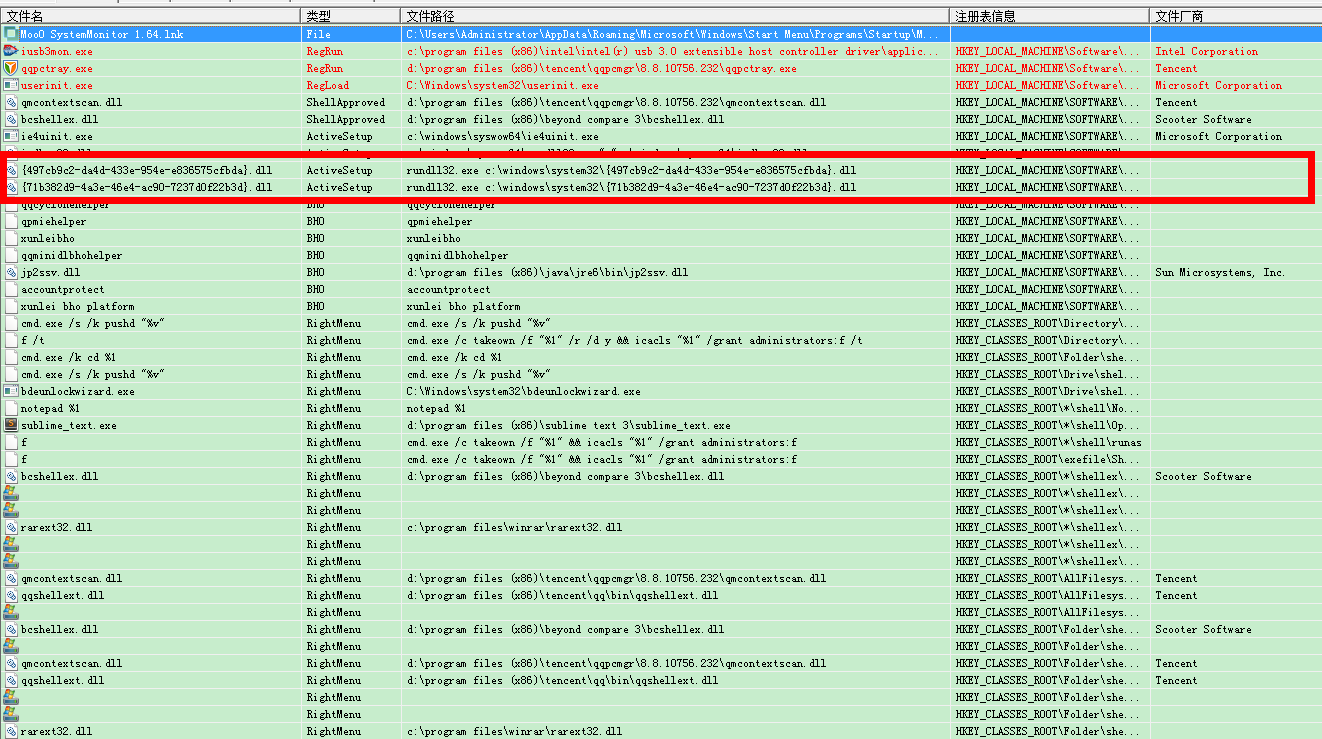Screen dimensions: 1322x739
Task: Select the ie4uinit.exe file icon
Action: (x=11, y=136)
